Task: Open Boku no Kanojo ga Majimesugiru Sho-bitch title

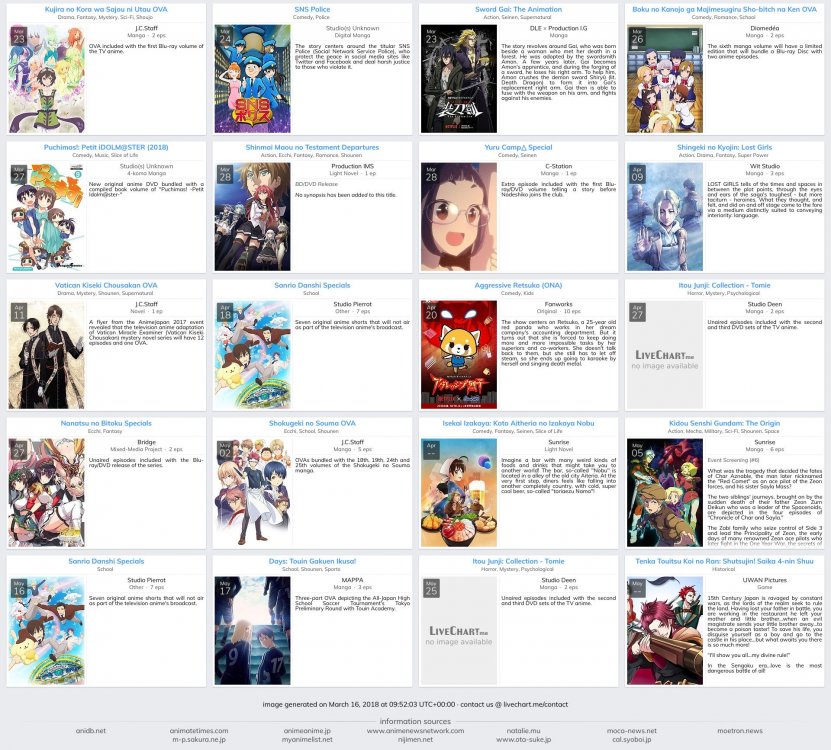Action: point(724,10)
